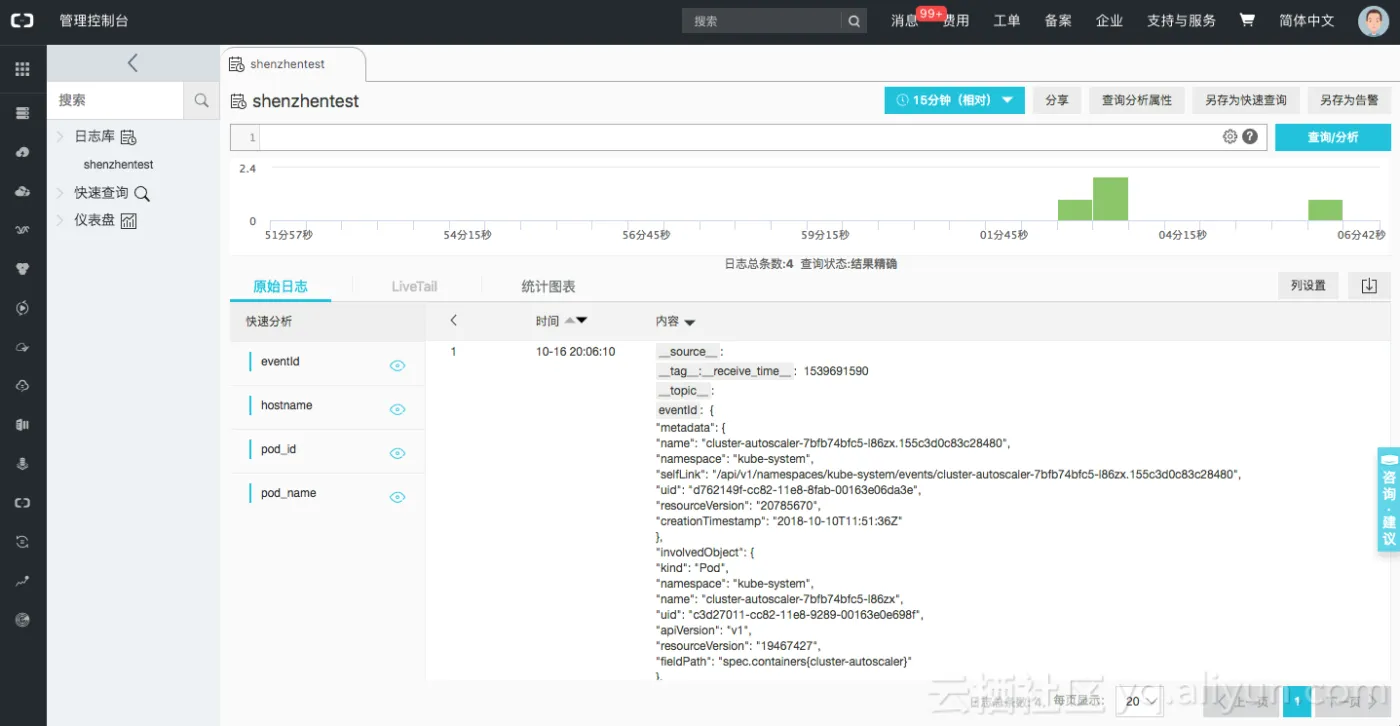
Task: Select the shenzhentest logstore in tree
Action: pos(119,164)
